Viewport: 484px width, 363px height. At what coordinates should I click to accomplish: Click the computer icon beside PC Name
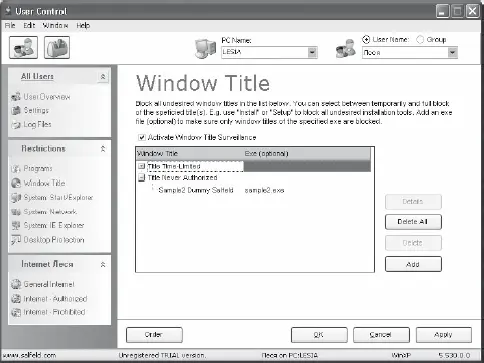(205, 49)
